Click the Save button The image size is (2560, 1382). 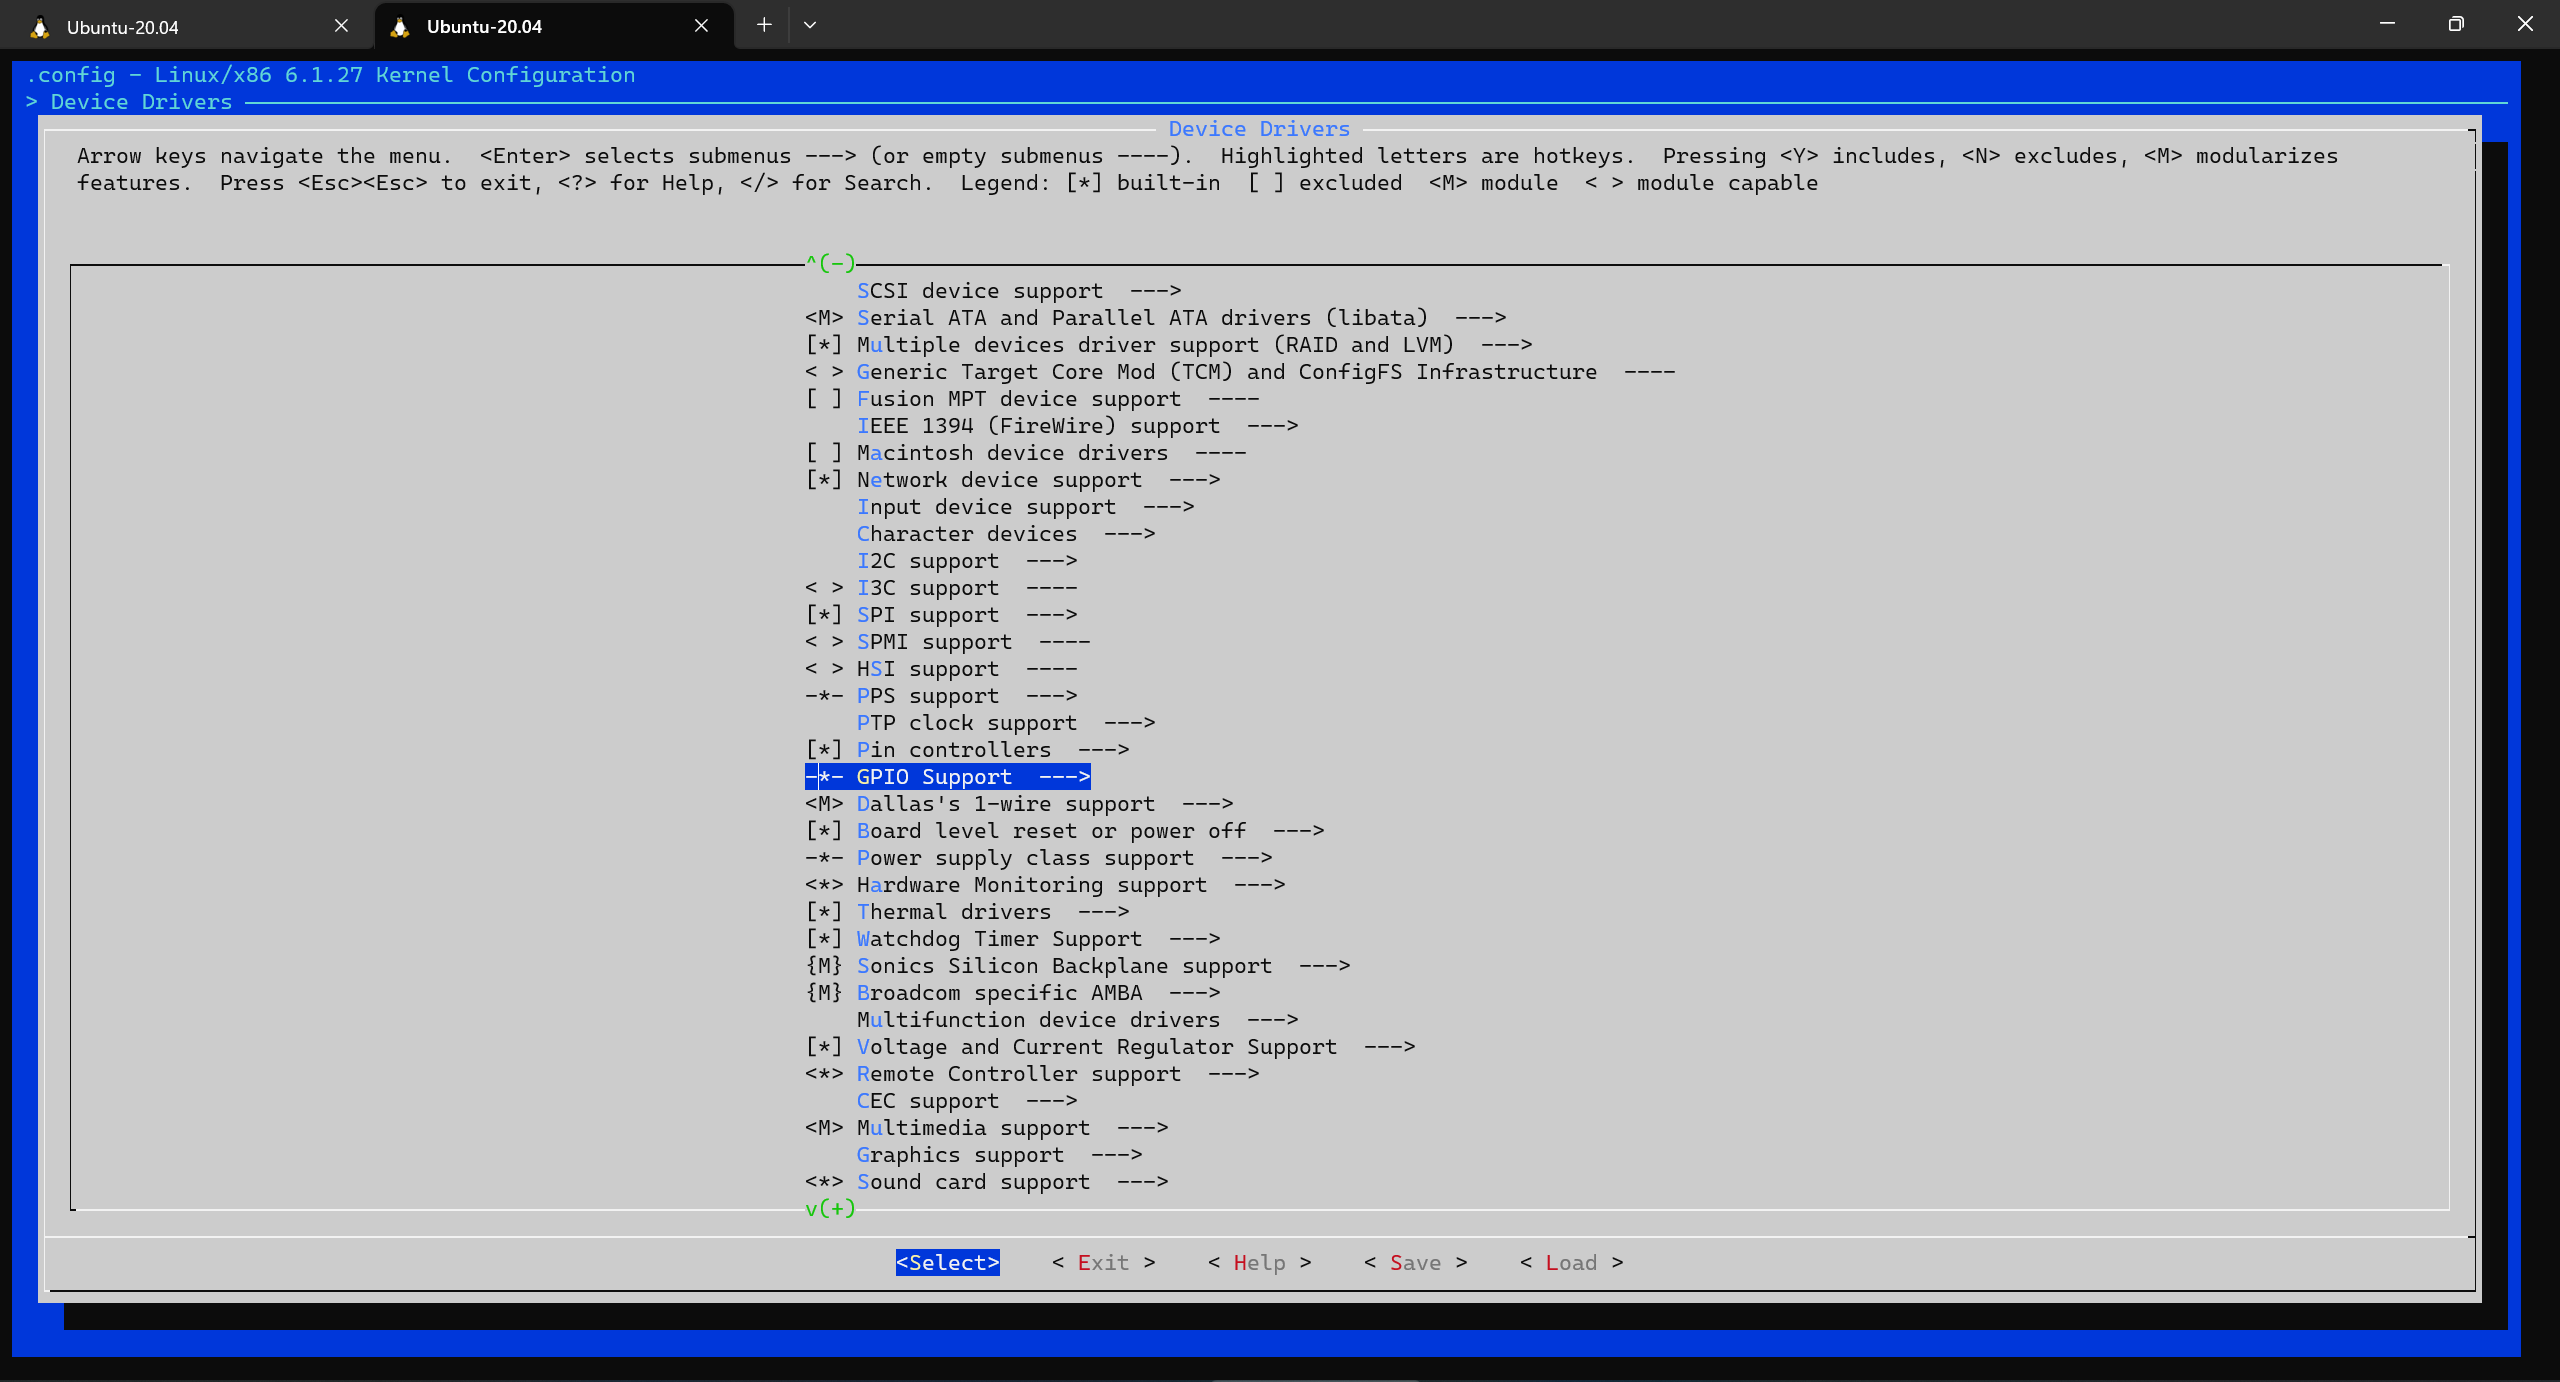click(1415, 1262)
